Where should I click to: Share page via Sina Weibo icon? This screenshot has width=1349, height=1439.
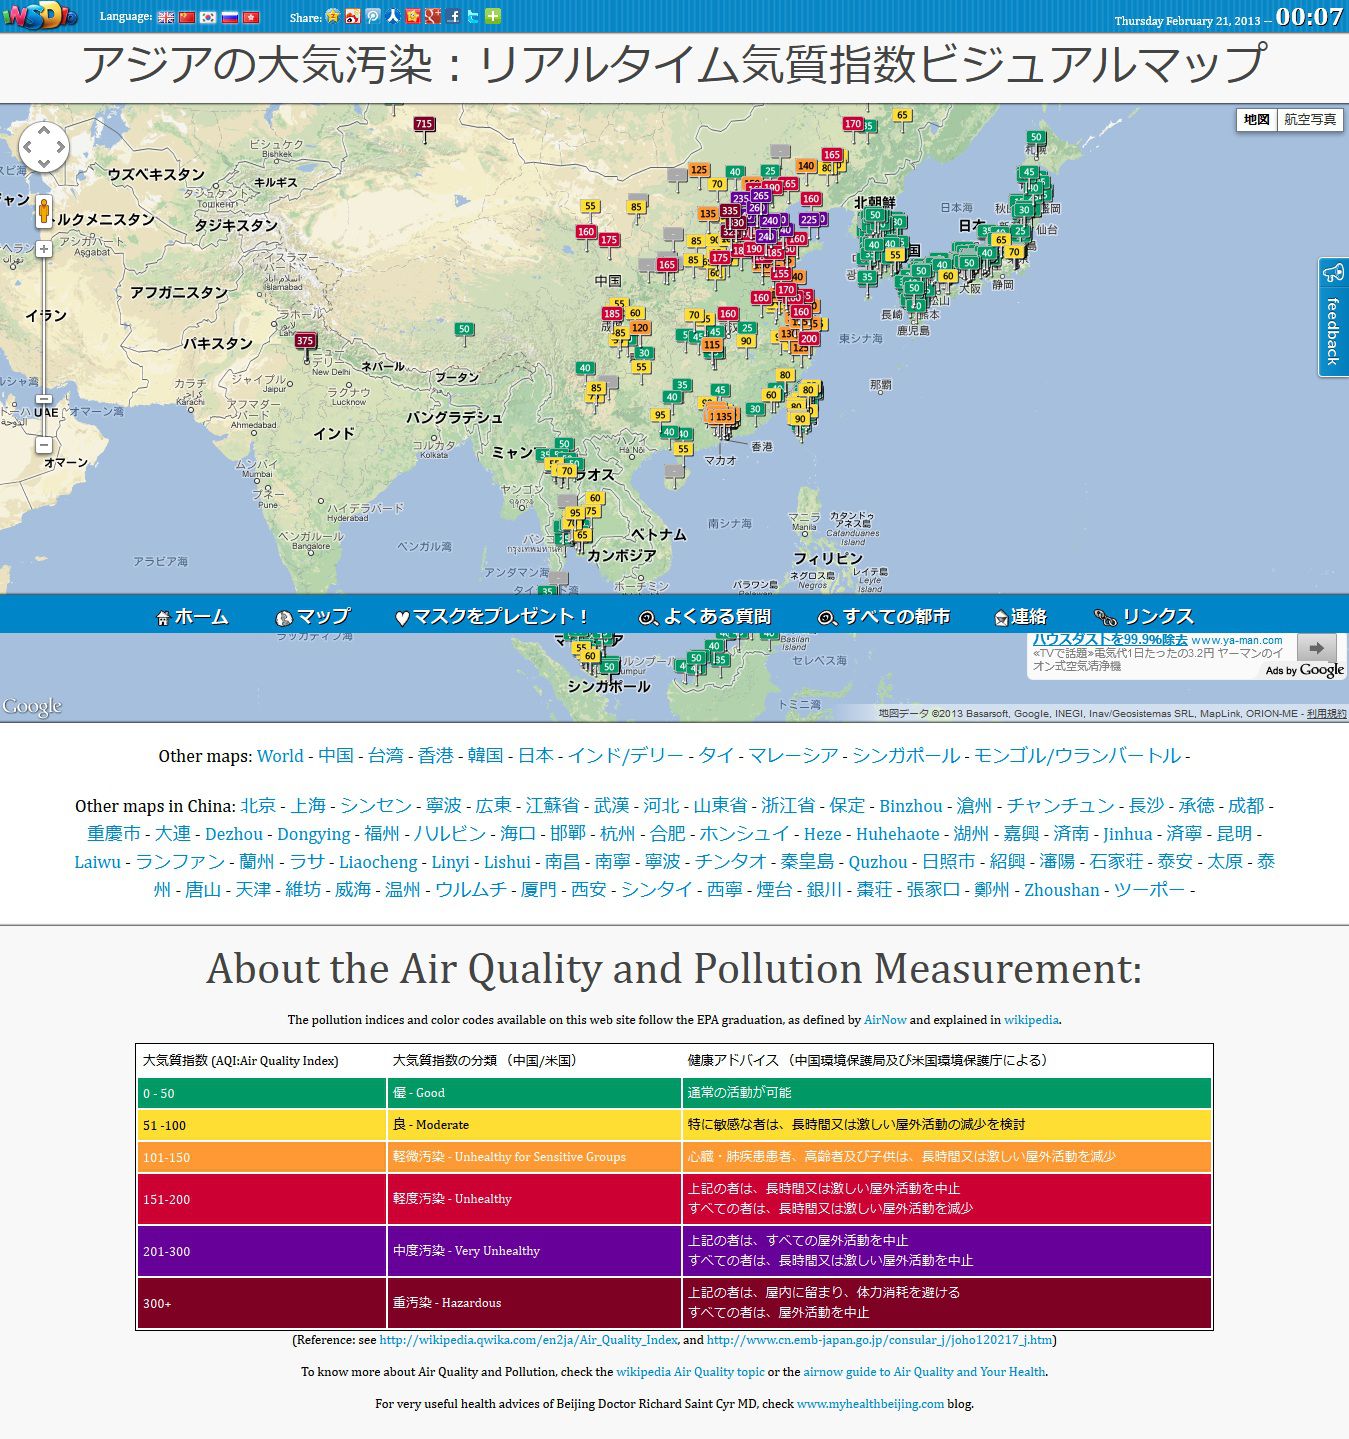tap(353, 16)
